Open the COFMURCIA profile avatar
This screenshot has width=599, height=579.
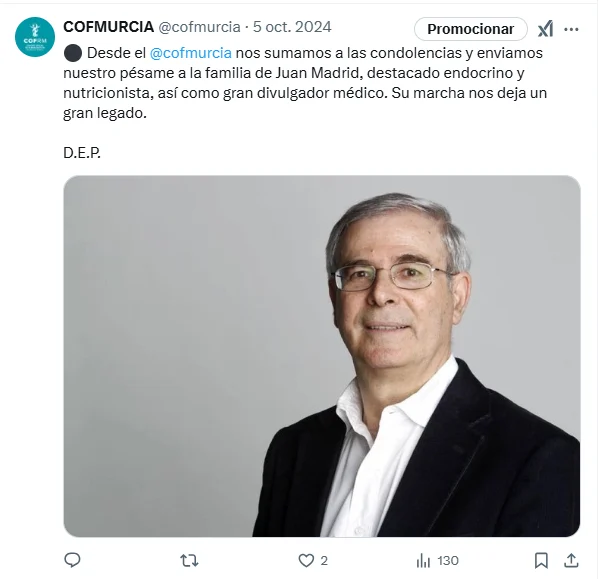click(x=35, y=37)
